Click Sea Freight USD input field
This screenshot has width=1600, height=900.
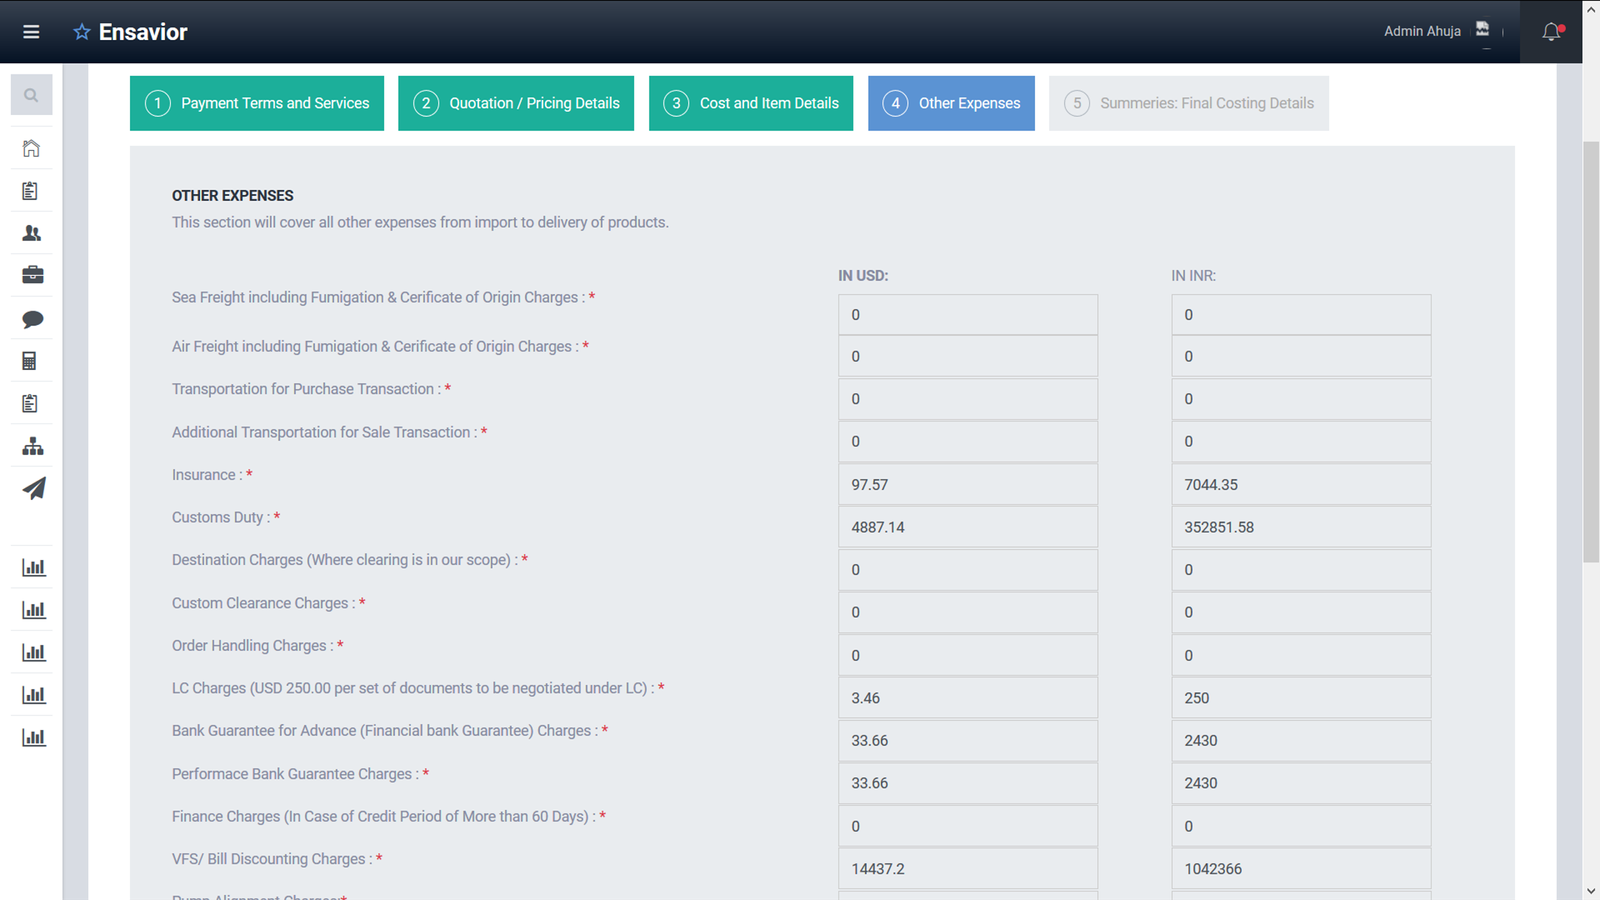pyautogui.click(x=967, y=315)
